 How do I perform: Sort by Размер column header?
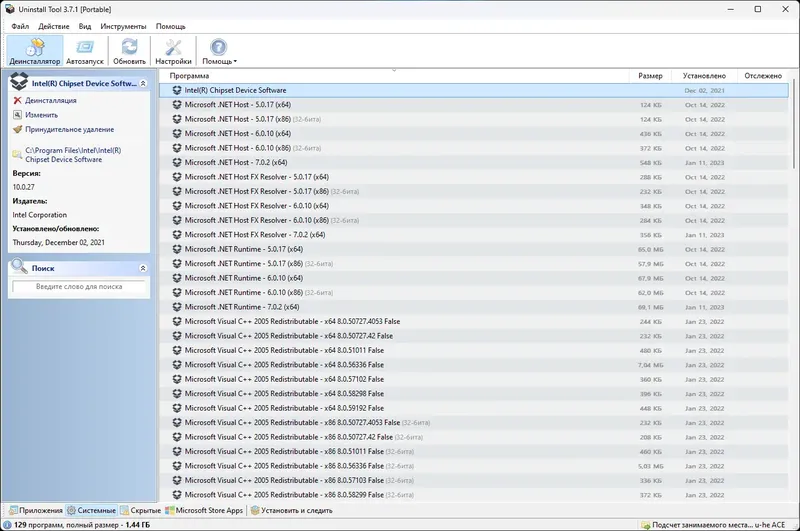[x=650, y=75]
